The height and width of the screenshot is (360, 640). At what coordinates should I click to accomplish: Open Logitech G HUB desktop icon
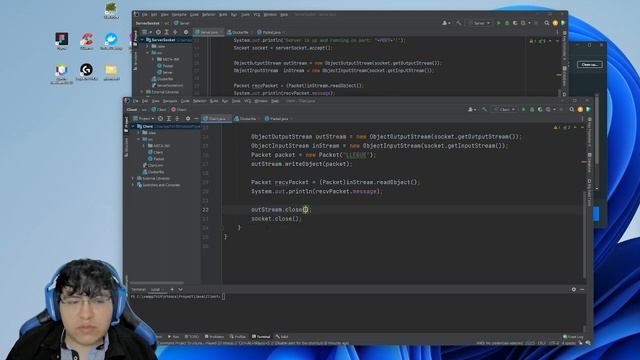86,71
